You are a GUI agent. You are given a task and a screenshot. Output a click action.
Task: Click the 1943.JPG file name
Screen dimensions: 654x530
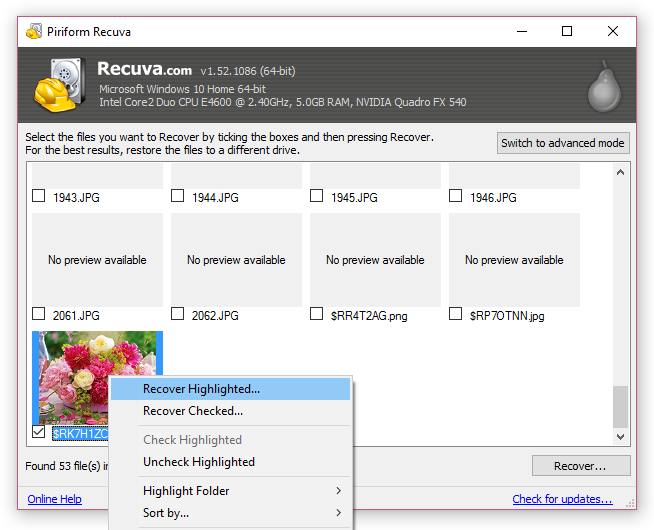click(x=76, y=198)
